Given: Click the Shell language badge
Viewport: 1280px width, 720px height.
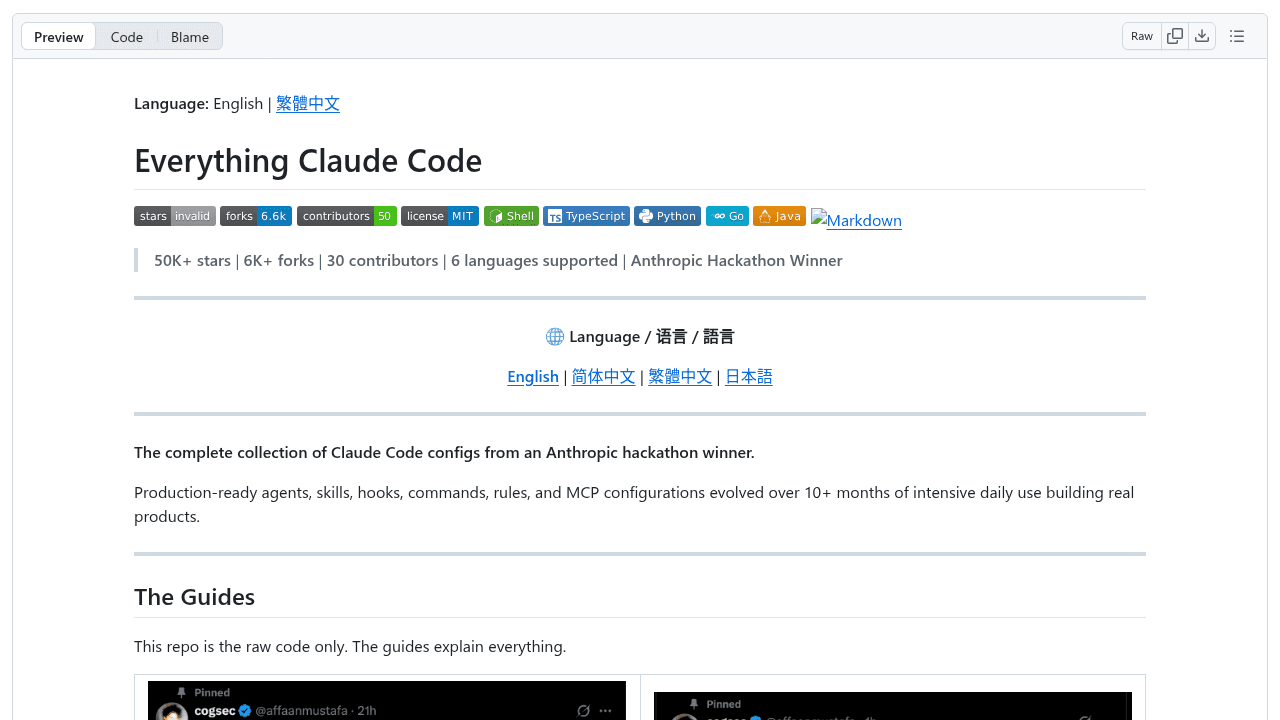Looking at the screenshot, I should 511,215.
